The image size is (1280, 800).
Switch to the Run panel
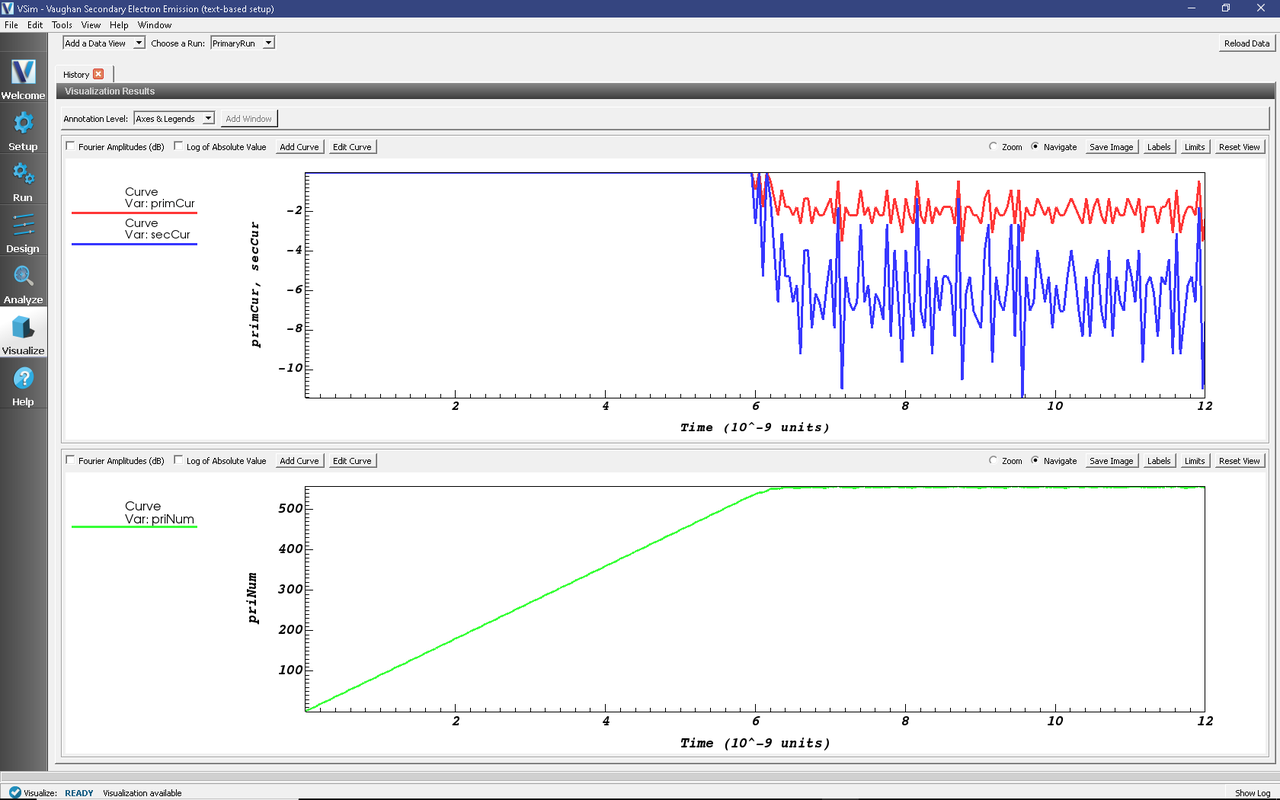pos(23,181)
